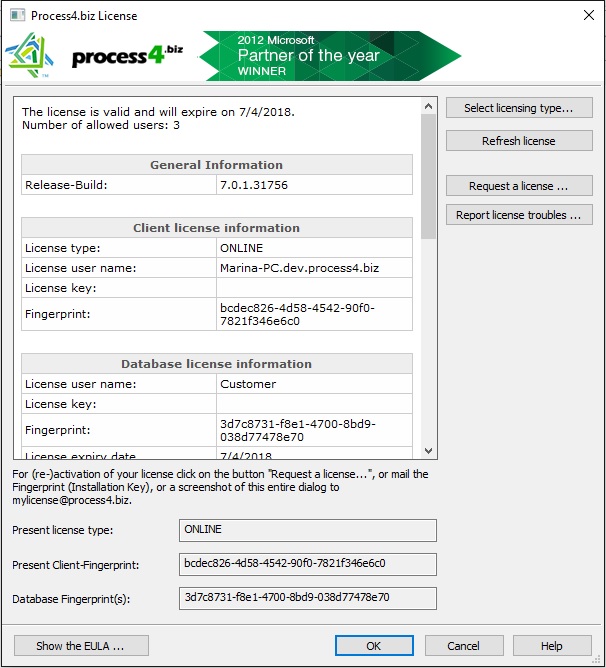Viewport: 606px width, 668px height.
Task: Cancel the license dialog
Action: (464, 646)
